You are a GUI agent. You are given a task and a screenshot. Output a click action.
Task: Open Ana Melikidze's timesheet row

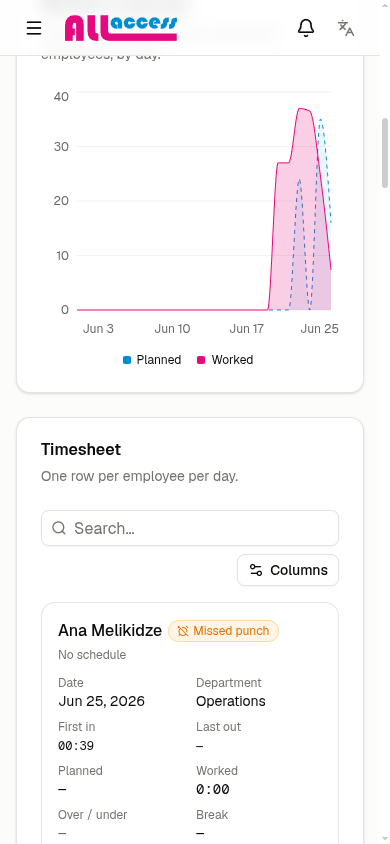pyautogui.click(x=190, y=723)
